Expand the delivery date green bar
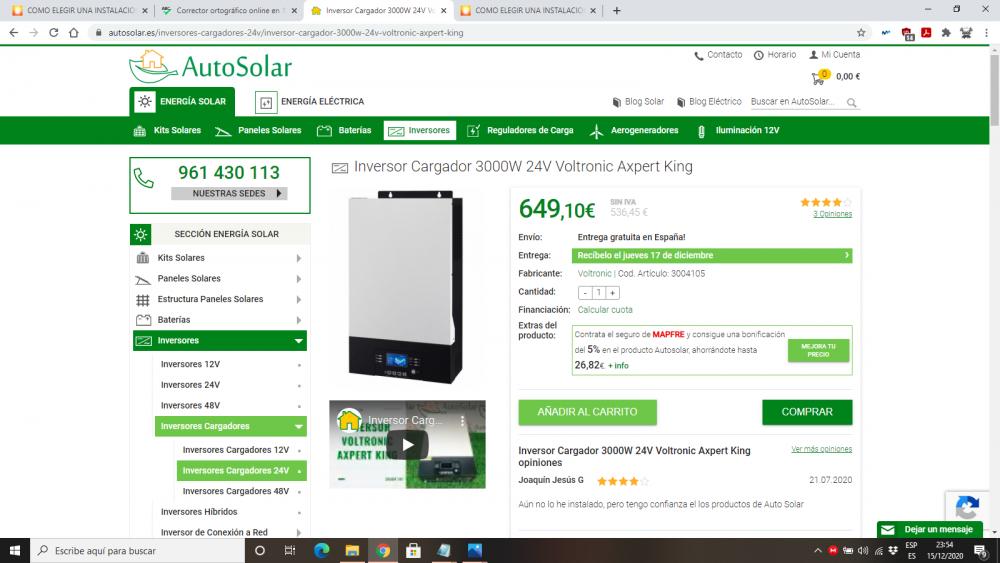Image resolution: width=1000 pixels, height=563 pixels. (x=712, y=256)
